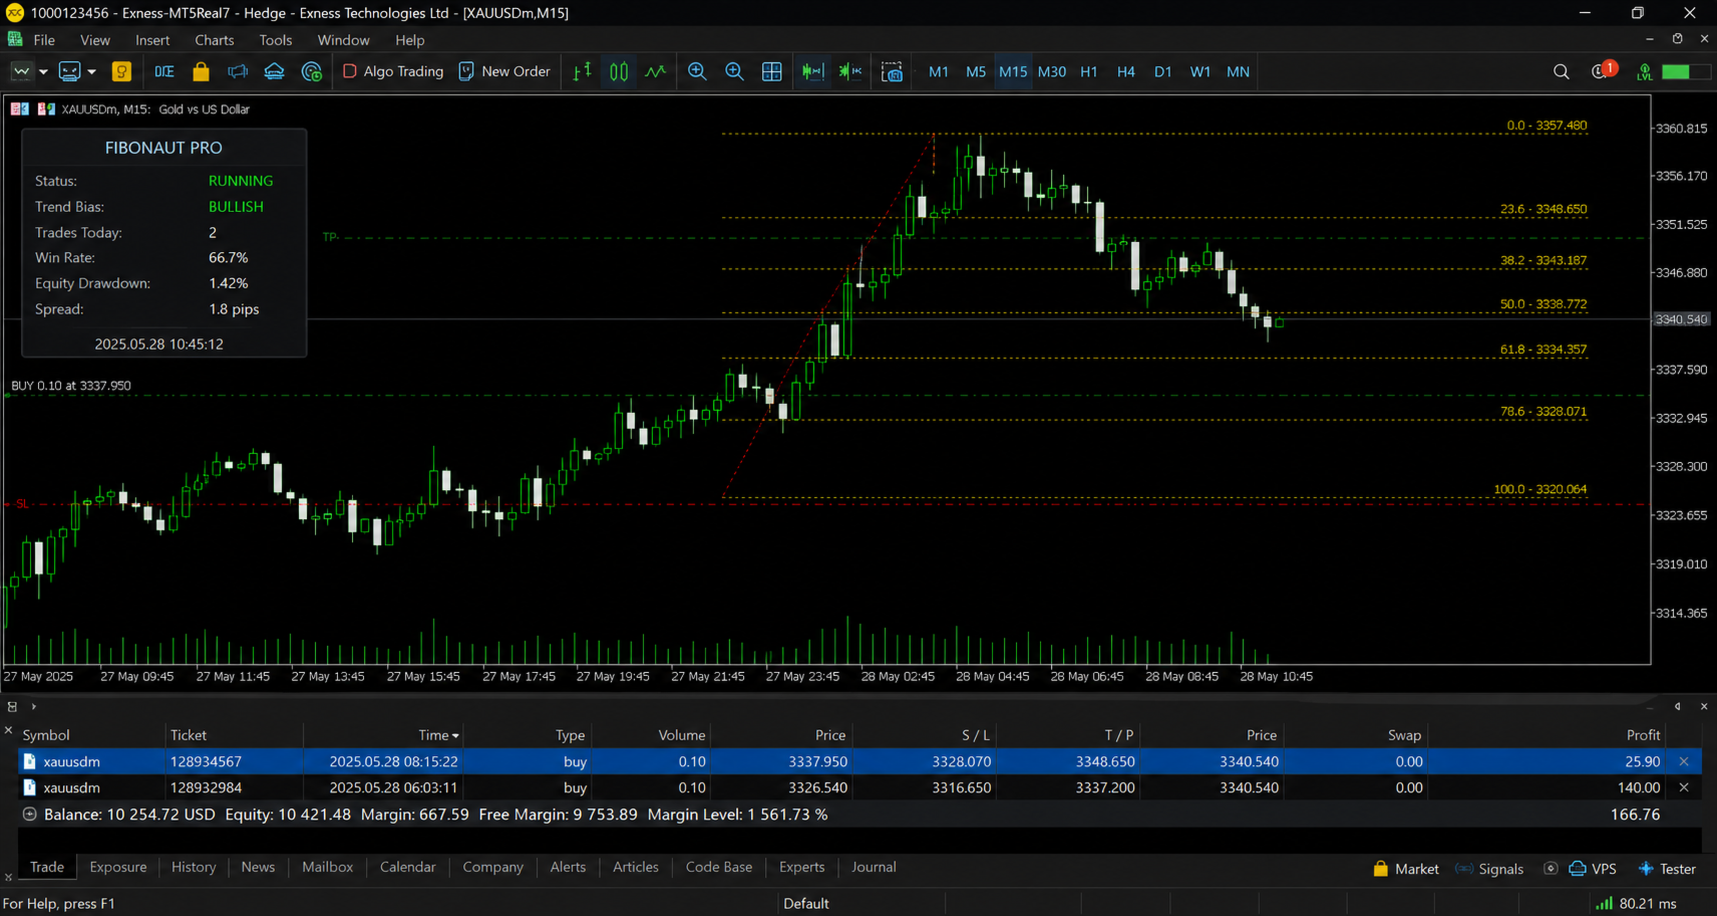Image resolution: width=1717 pixels, height=916 pixels.
Task: Open VPS from the toolbox bar
Action: pyautogui.click(x=1592, y=869)
